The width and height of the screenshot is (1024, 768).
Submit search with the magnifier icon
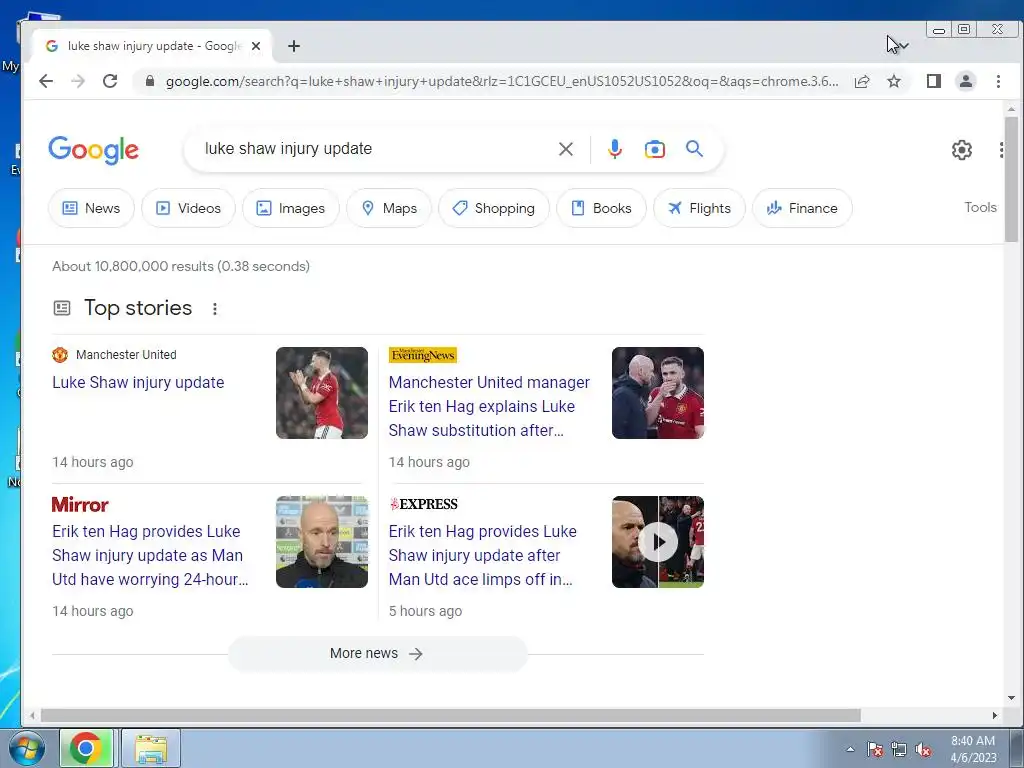point(694,149)
